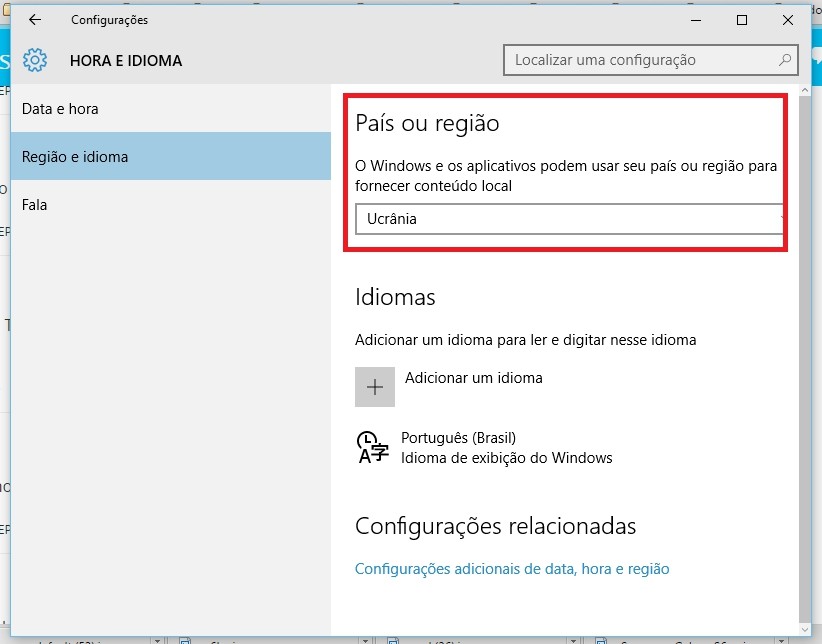Select Região e idioma in the sidebar
Image resolution: width=822 pixels, height=644 pixels.
click(75, 157)
